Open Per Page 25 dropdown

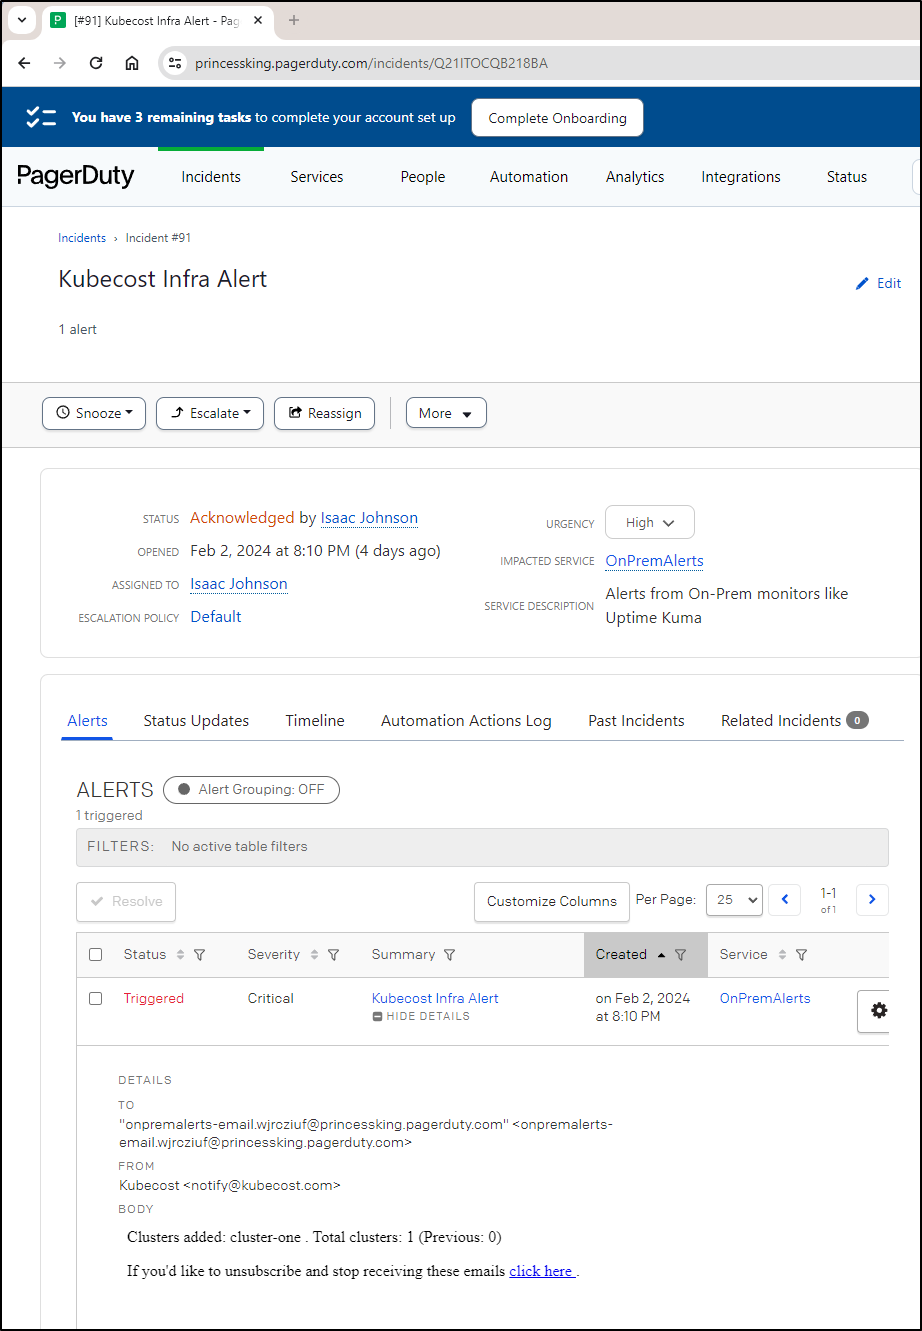(734, 899)
